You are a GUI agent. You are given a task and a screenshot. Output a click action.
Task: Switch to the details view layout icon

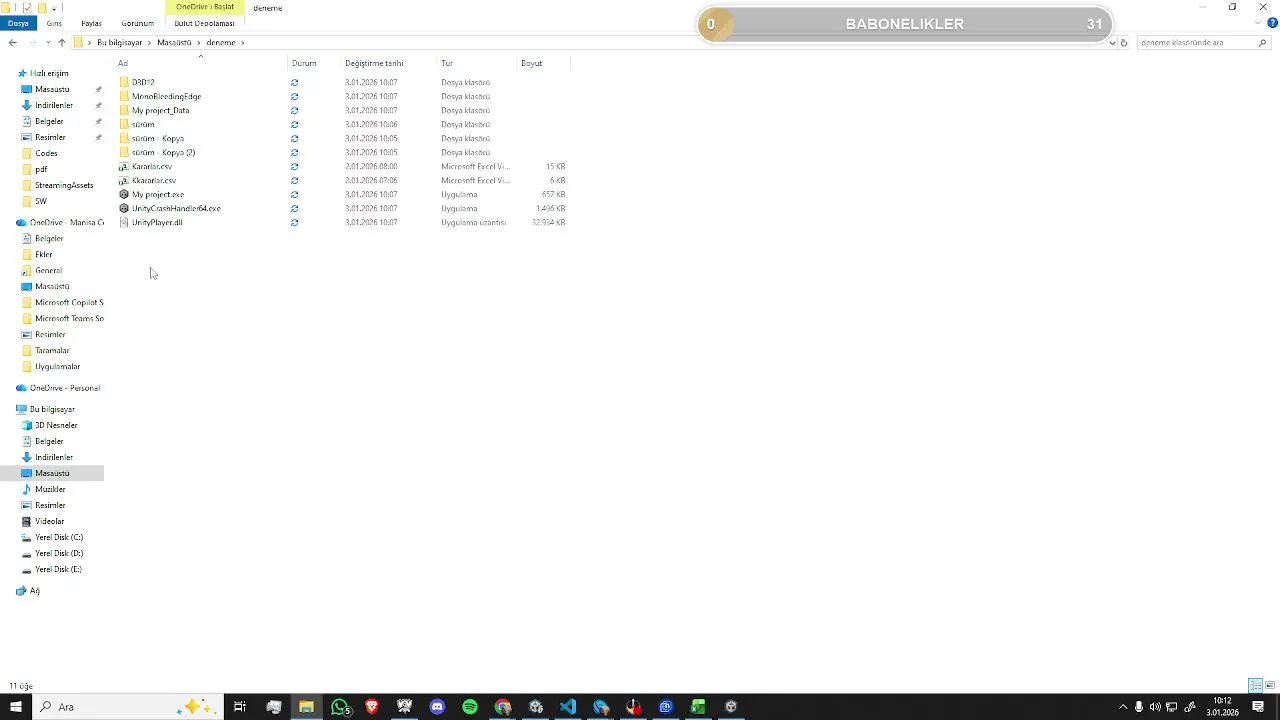[1255, 686]
